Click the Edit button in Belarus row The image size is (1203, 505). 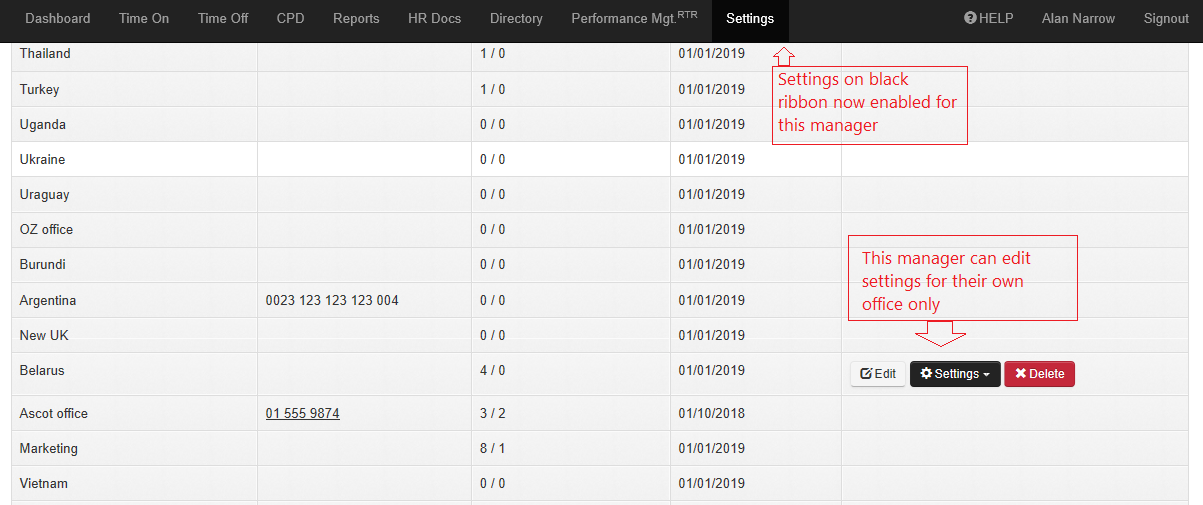(x=878, y=374)
